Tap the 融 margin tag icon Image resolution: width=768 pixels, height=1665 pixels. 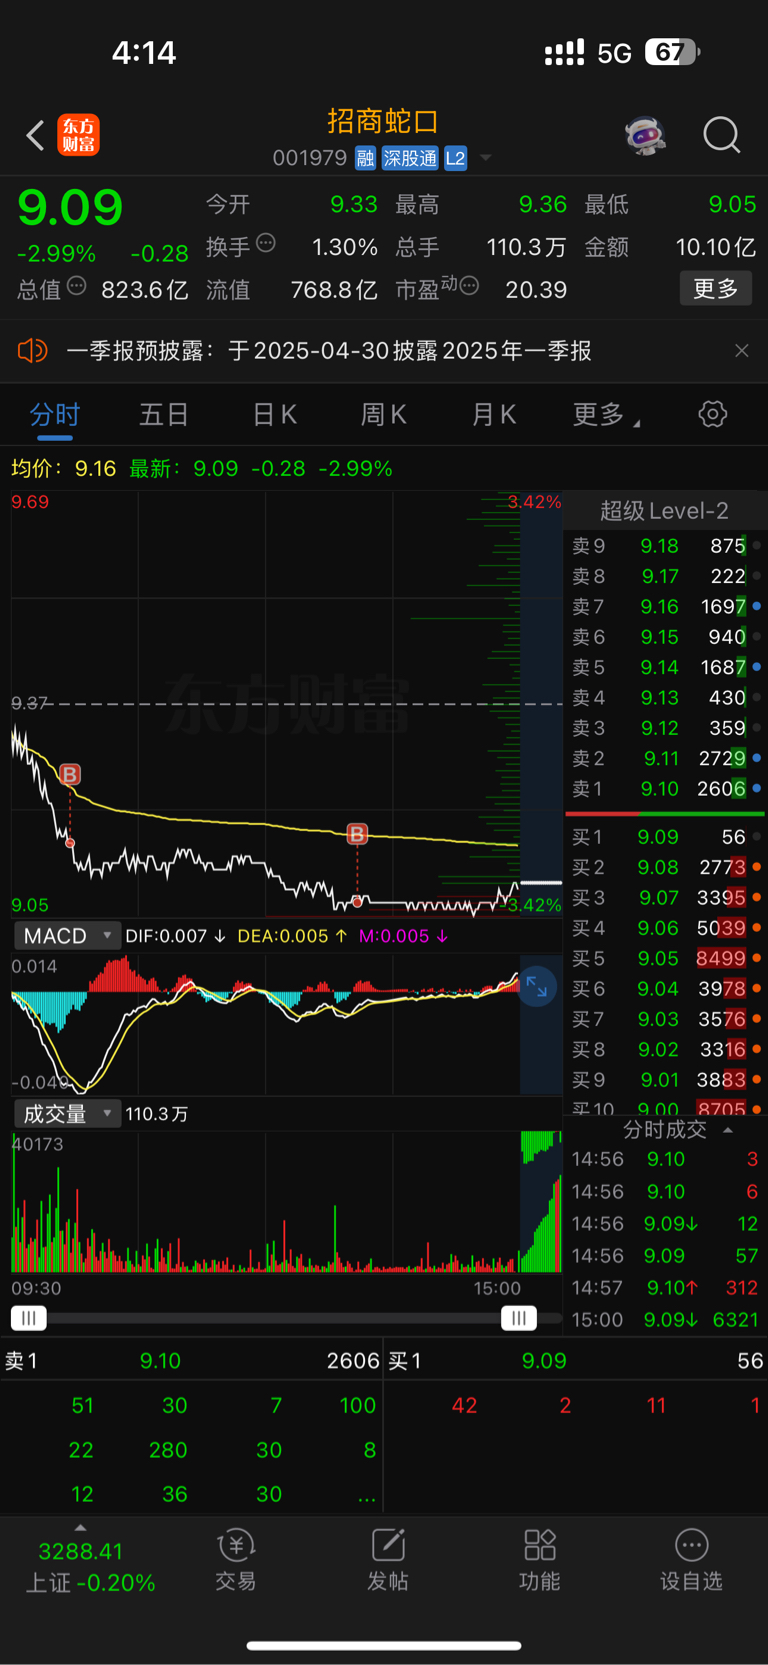(365, 158)
